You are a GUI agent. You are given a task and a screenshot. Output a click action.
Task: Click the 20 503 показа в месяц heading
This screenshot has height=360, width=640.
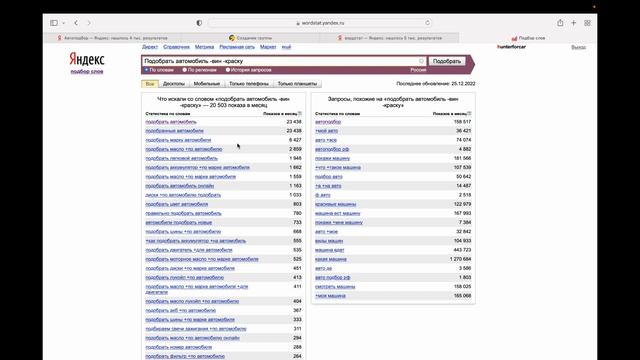pos(238,105)
